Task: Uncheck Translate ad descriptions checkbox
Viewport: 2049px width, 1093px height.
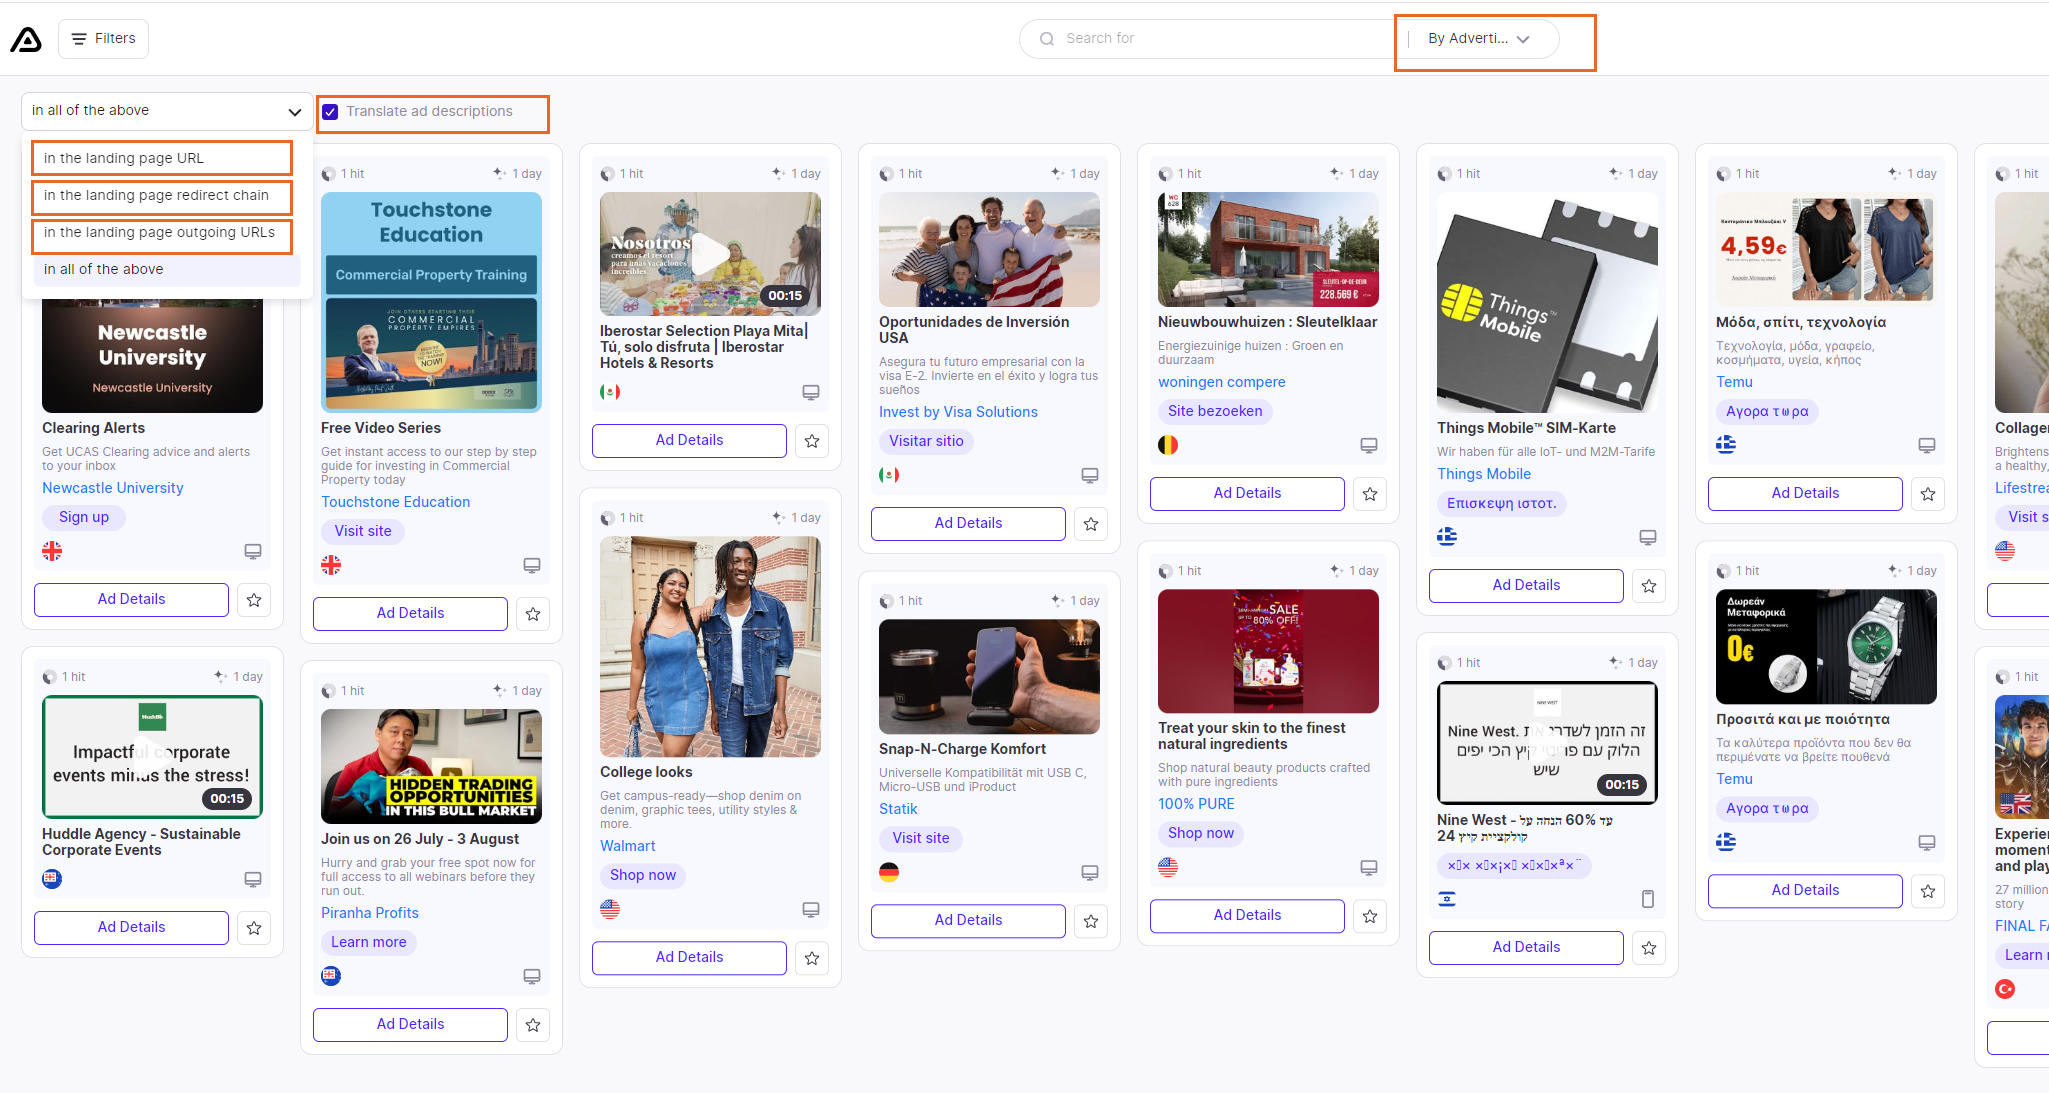Action: [x=330, y=112]
